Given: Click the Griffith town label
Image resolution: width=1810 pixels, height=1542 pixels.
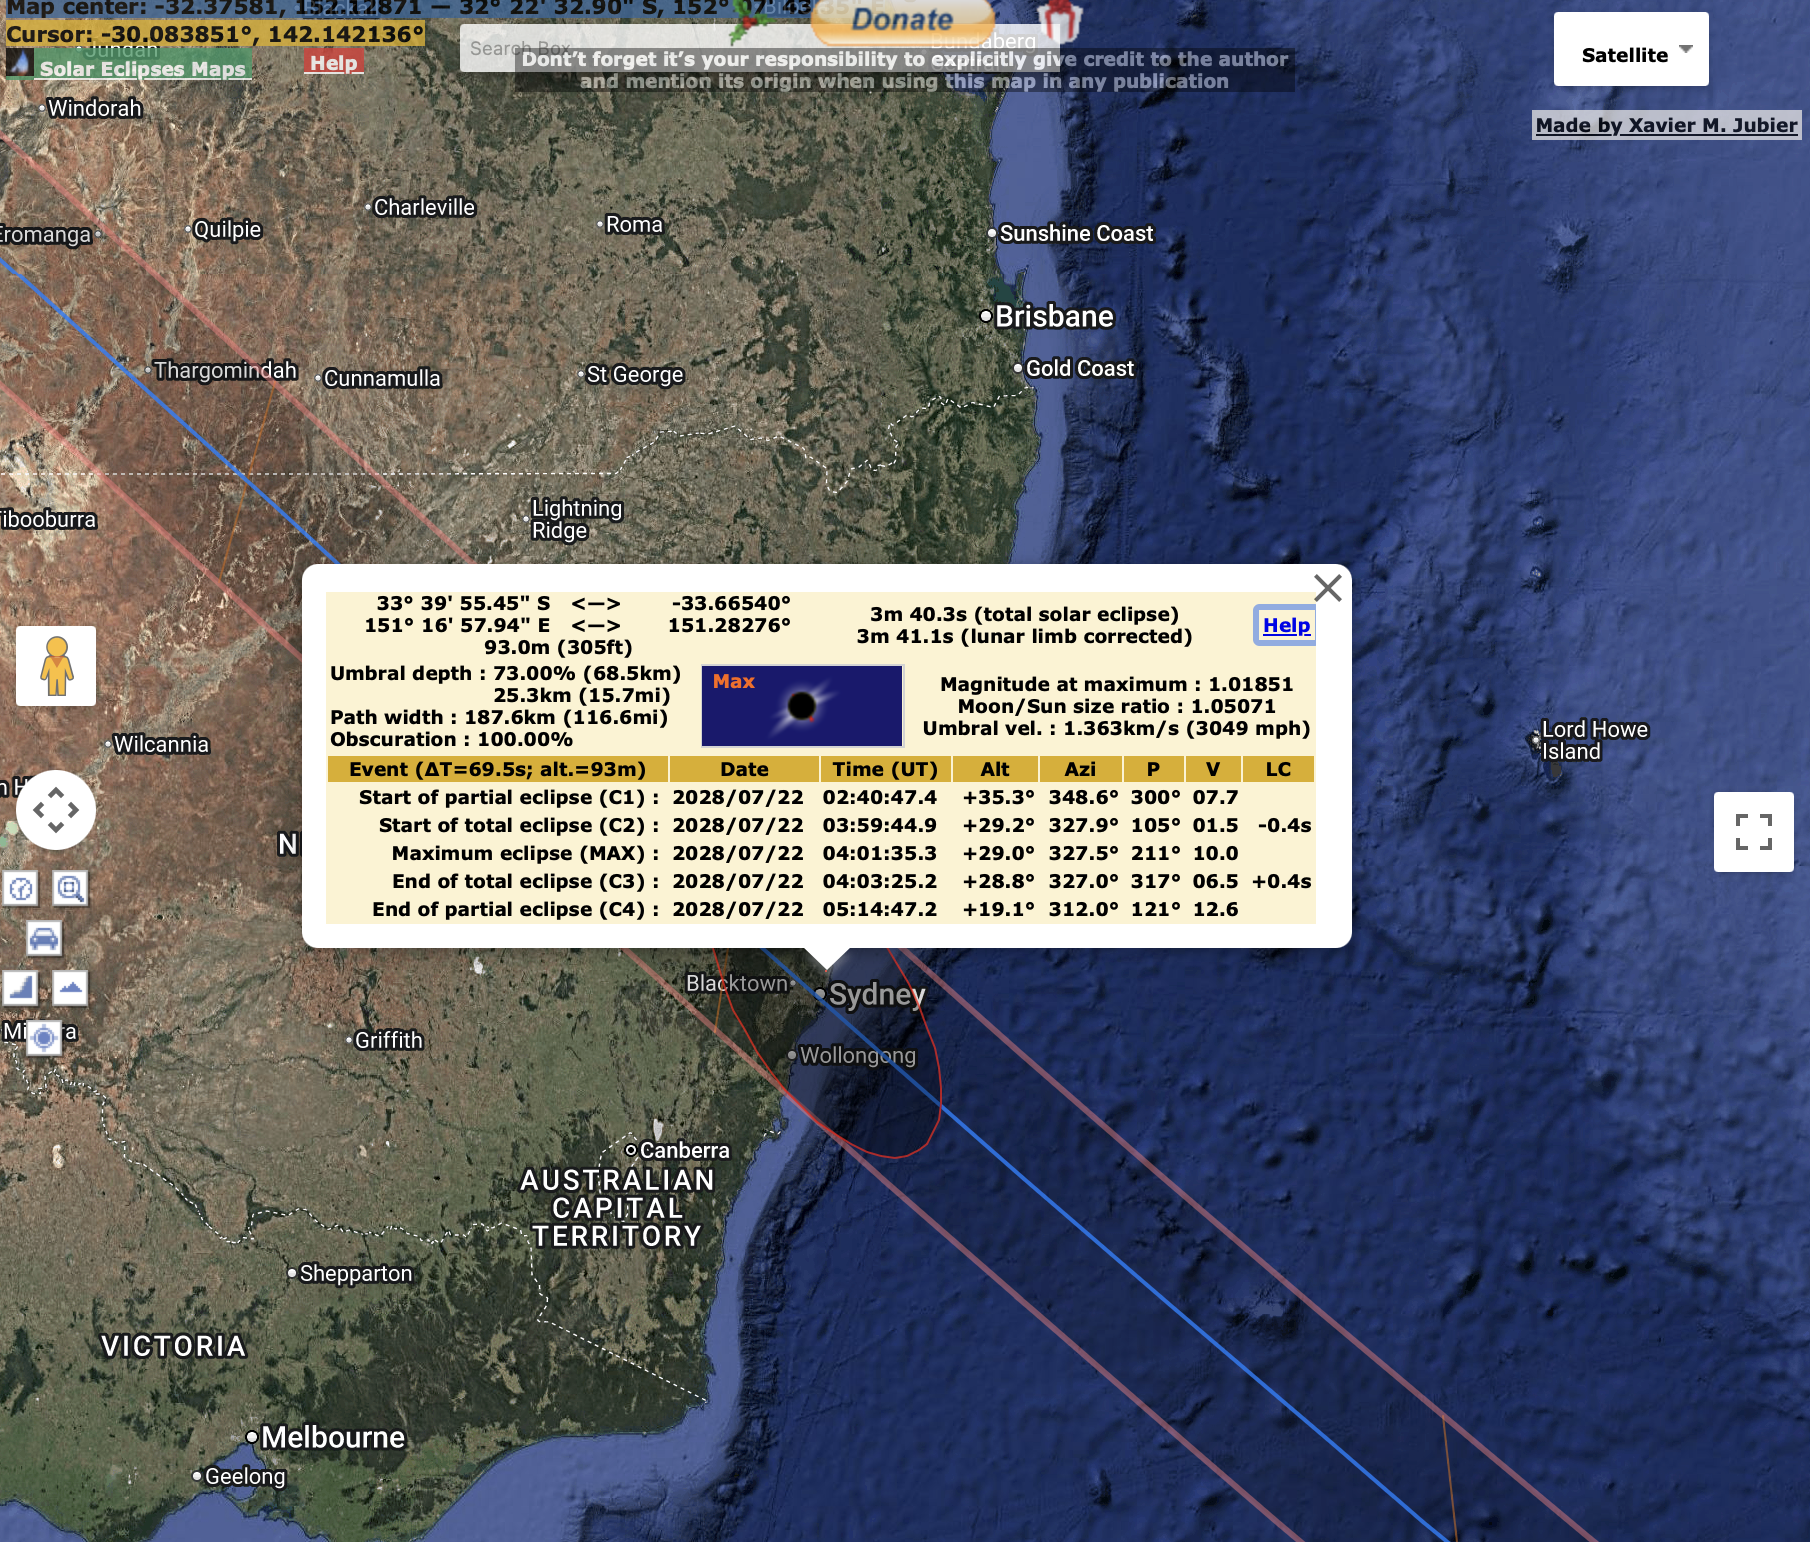Looking at the screenshot, I should coord(388,1041).
